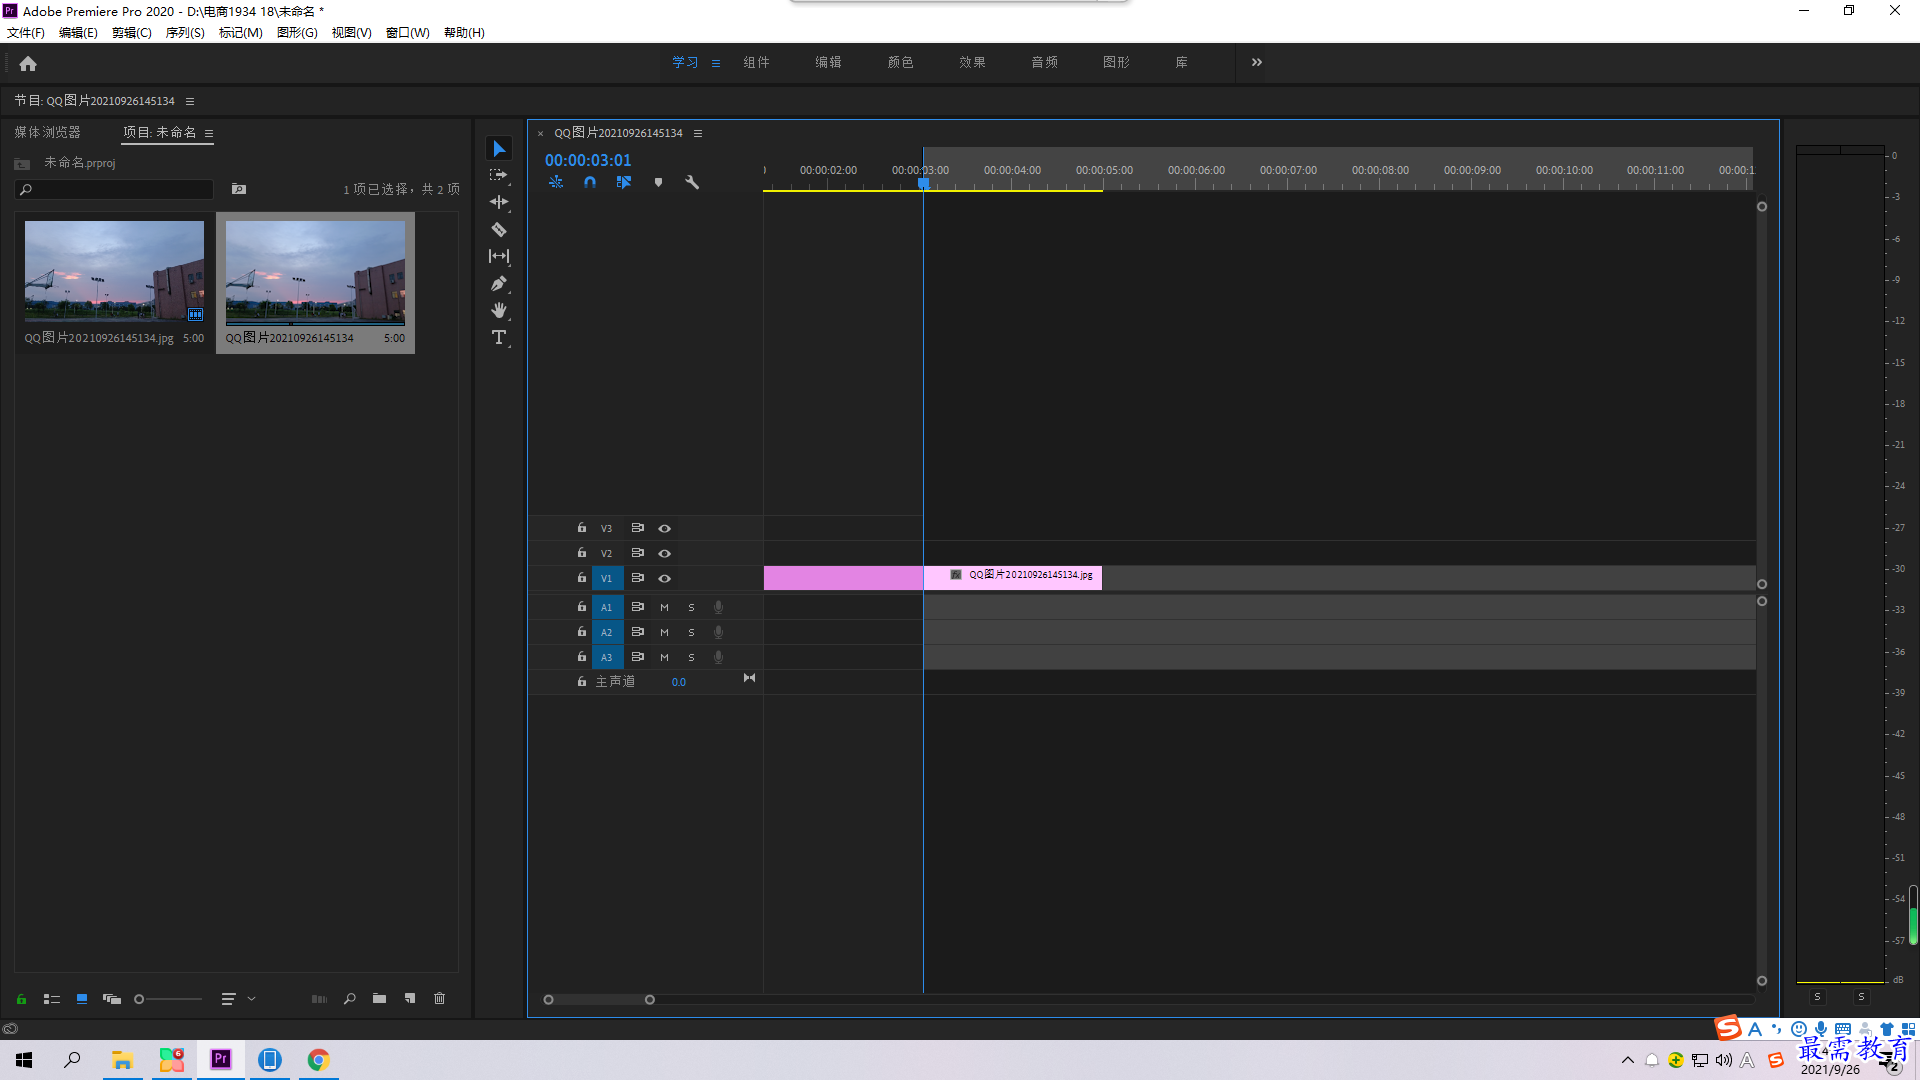Open timeline display settings wrench
This screenshot has width=1920, height=1080.
pyautogui.click(x=692, y=182)
